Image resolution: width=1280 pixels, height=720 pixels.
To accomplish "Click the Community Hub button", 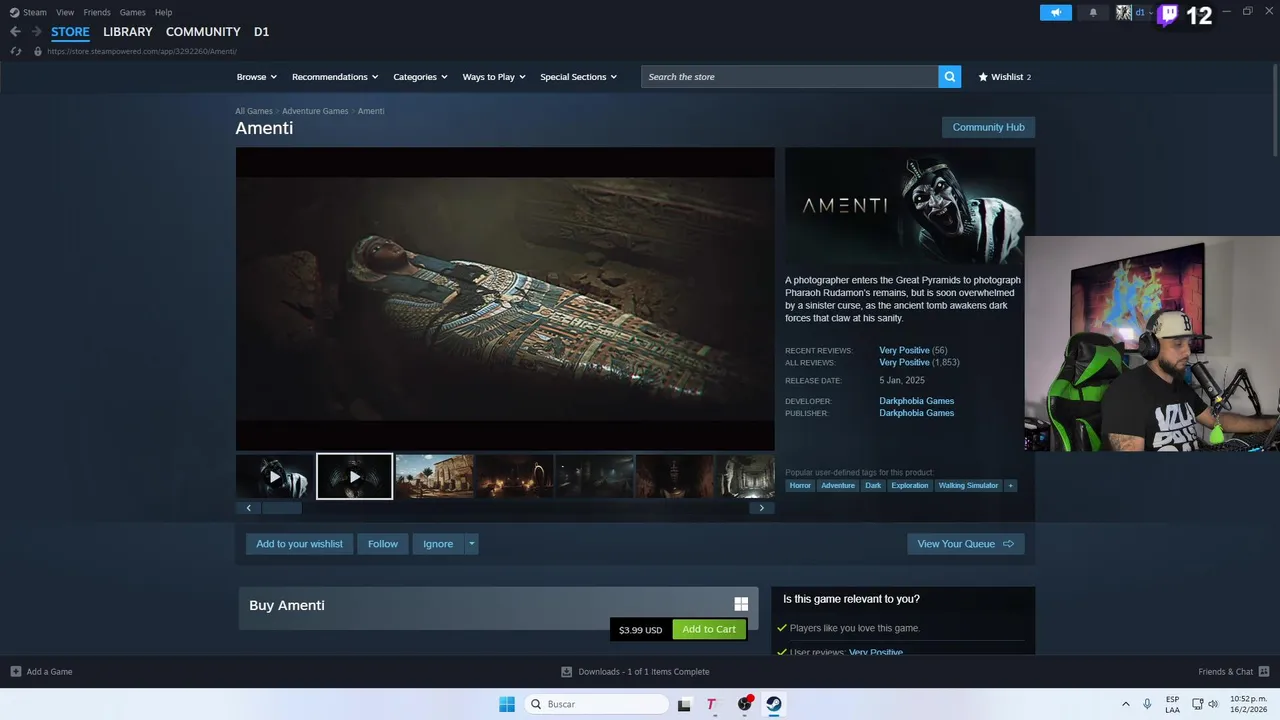I will (988, 127).
